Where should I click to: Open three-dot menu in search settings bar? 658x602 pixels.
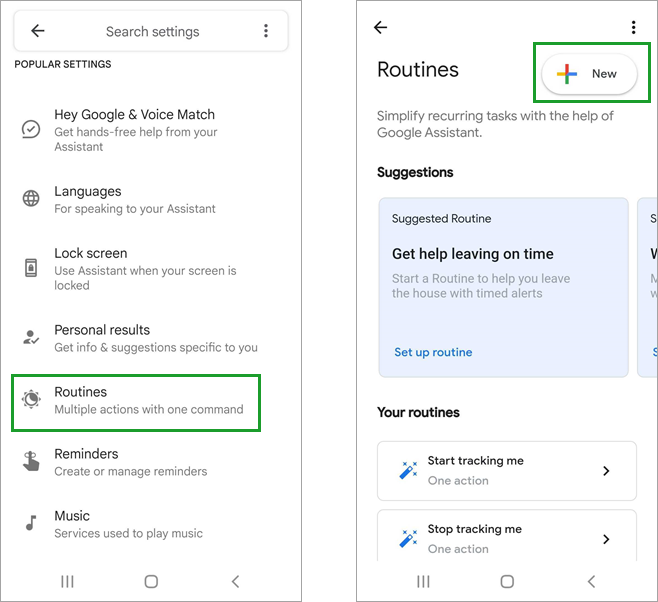pos(266,31)
